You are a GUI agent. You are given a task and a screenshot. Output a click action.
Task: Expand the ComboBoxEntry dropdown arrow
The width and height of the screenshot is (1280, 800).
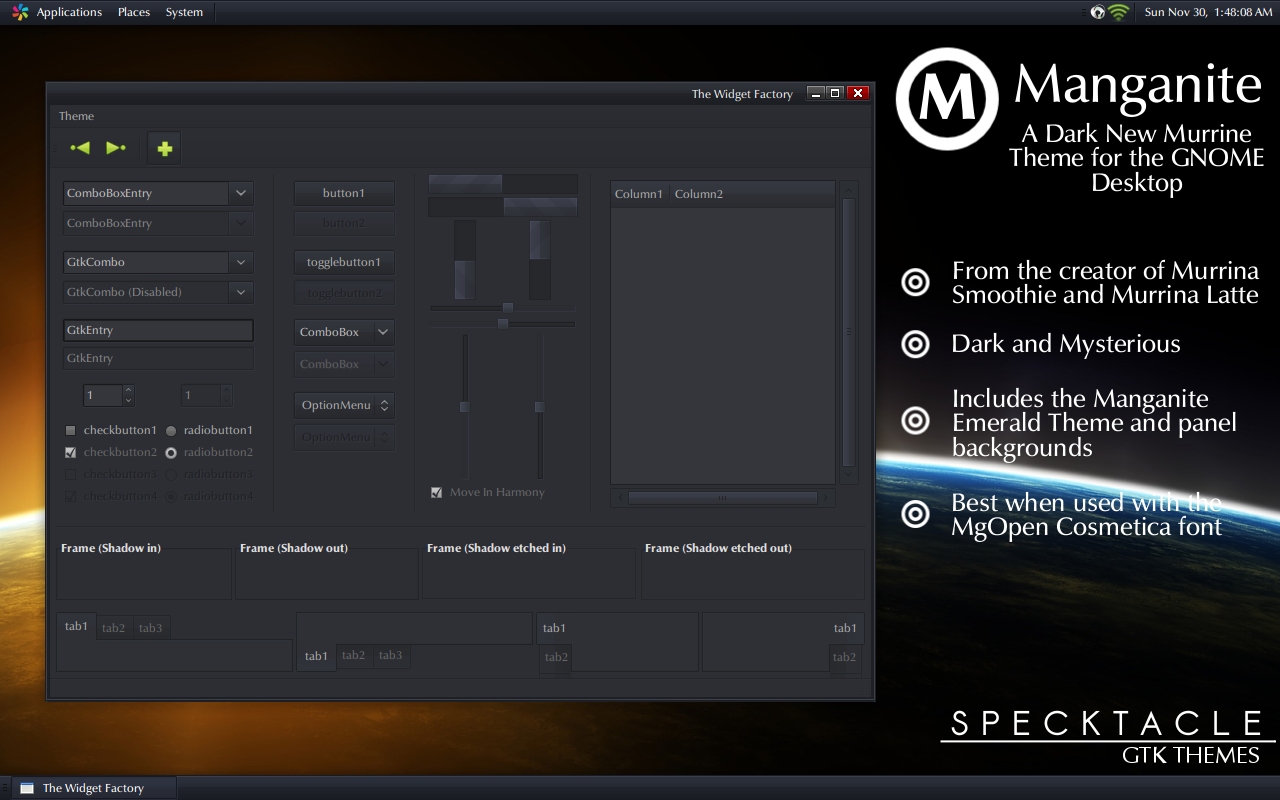(241, 193)
